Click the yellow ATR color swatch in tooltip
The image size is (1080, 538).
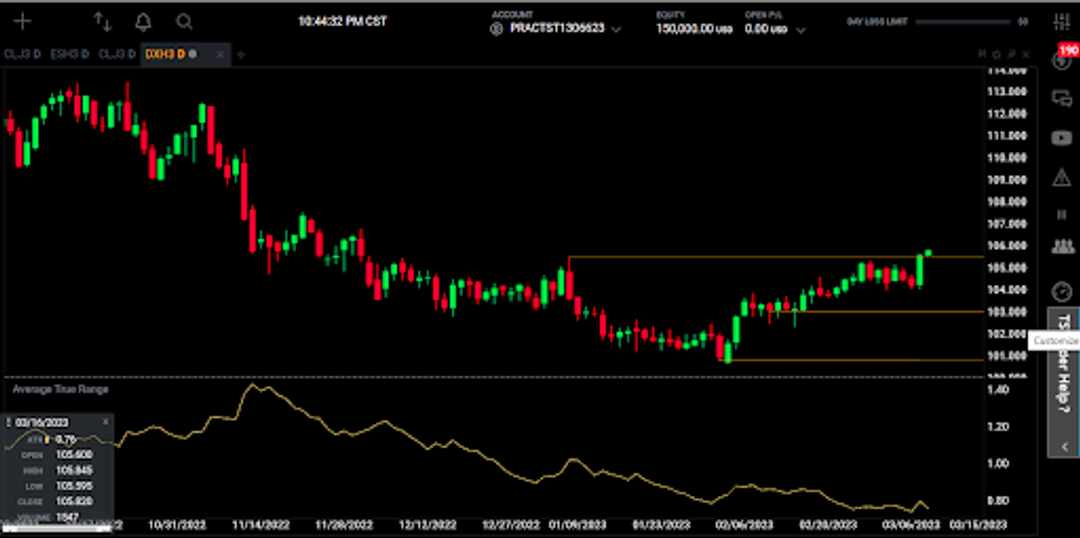[x=47, y=439]
